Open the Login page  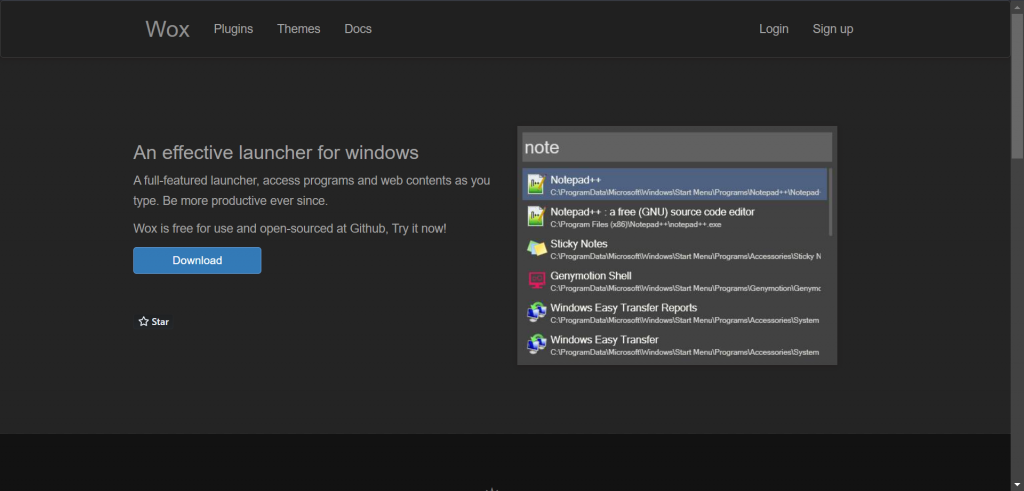[x=773, y=29]
